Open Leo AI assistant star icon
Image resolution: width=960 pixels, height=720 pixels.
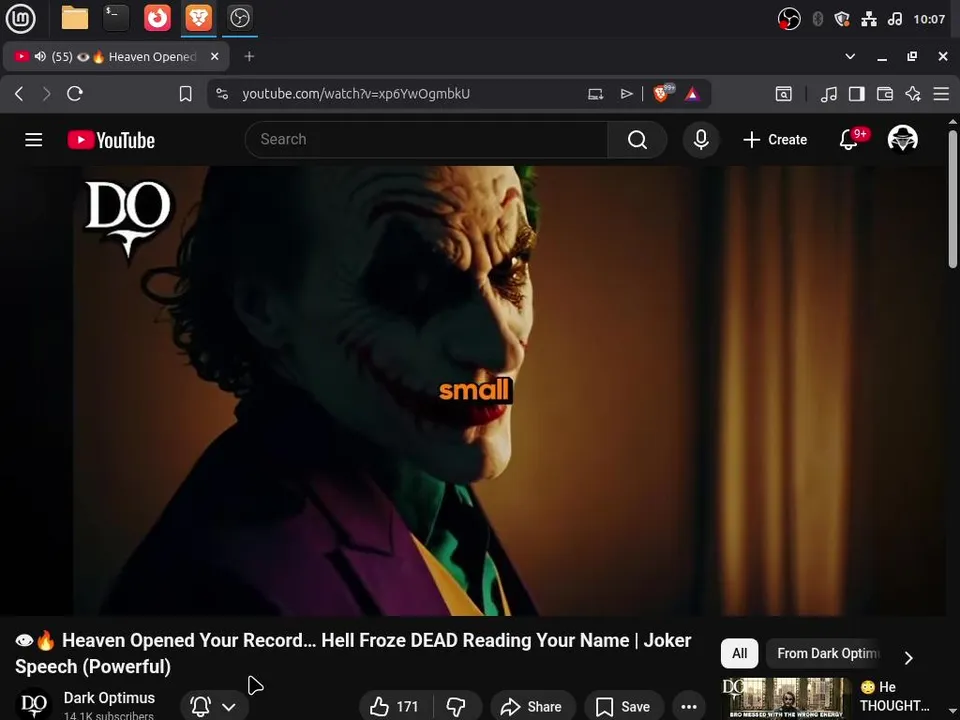pyautogui.click(x=913, y=94)
